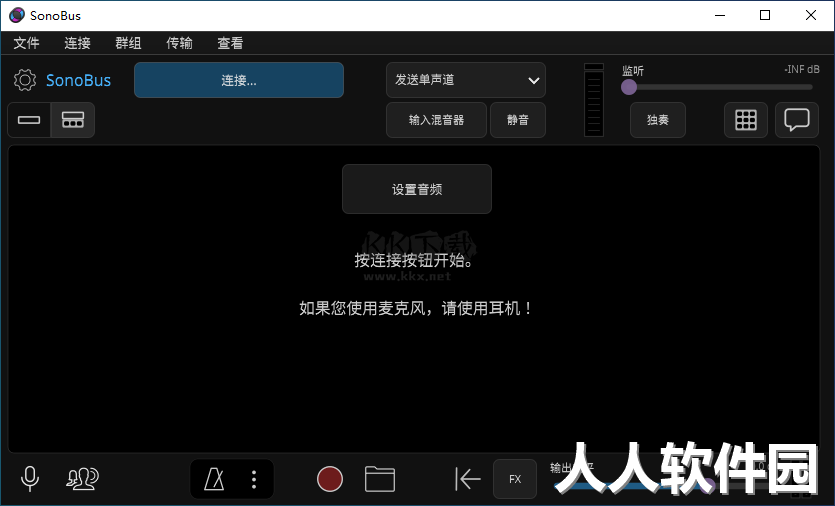Screen dimensions: 835x506
Task: Click the skip to start arrow icon
Action: click(468, 479)
